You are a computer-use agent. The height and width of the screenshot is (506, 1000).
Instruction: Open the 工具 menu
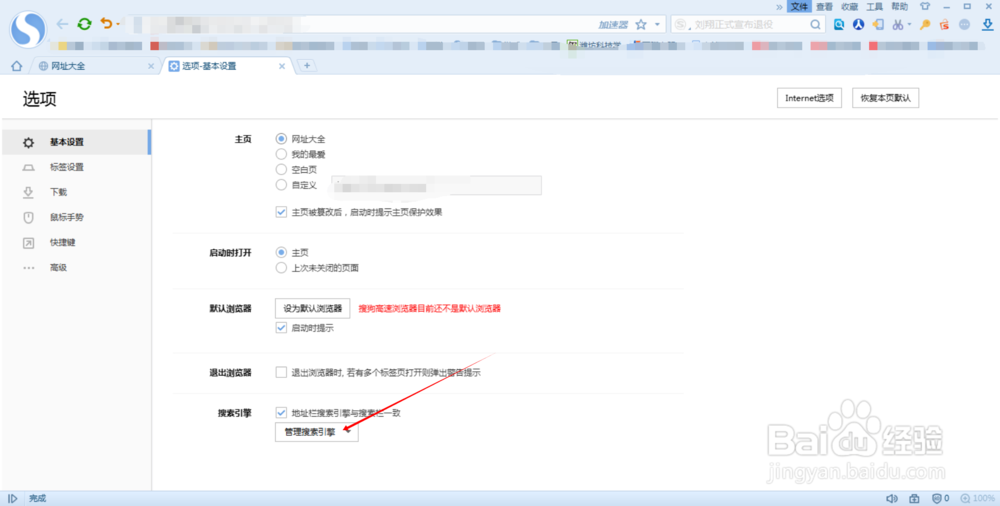[x=874, y=6]
